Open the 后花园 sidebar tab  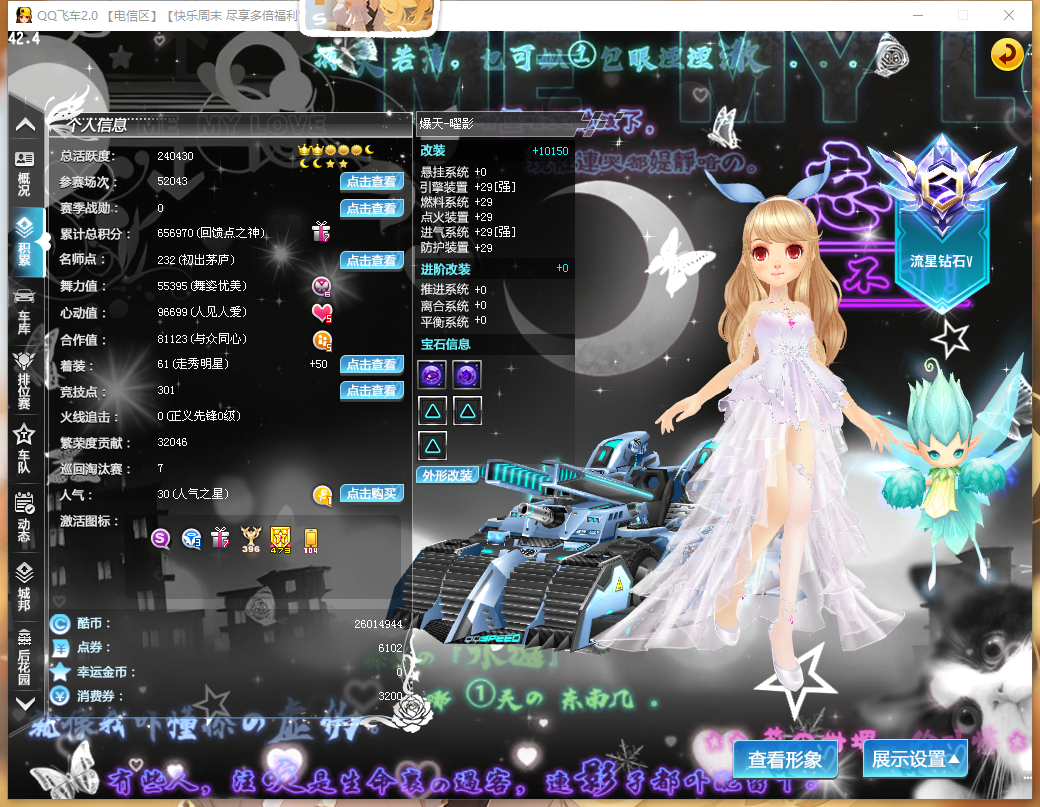25,656
